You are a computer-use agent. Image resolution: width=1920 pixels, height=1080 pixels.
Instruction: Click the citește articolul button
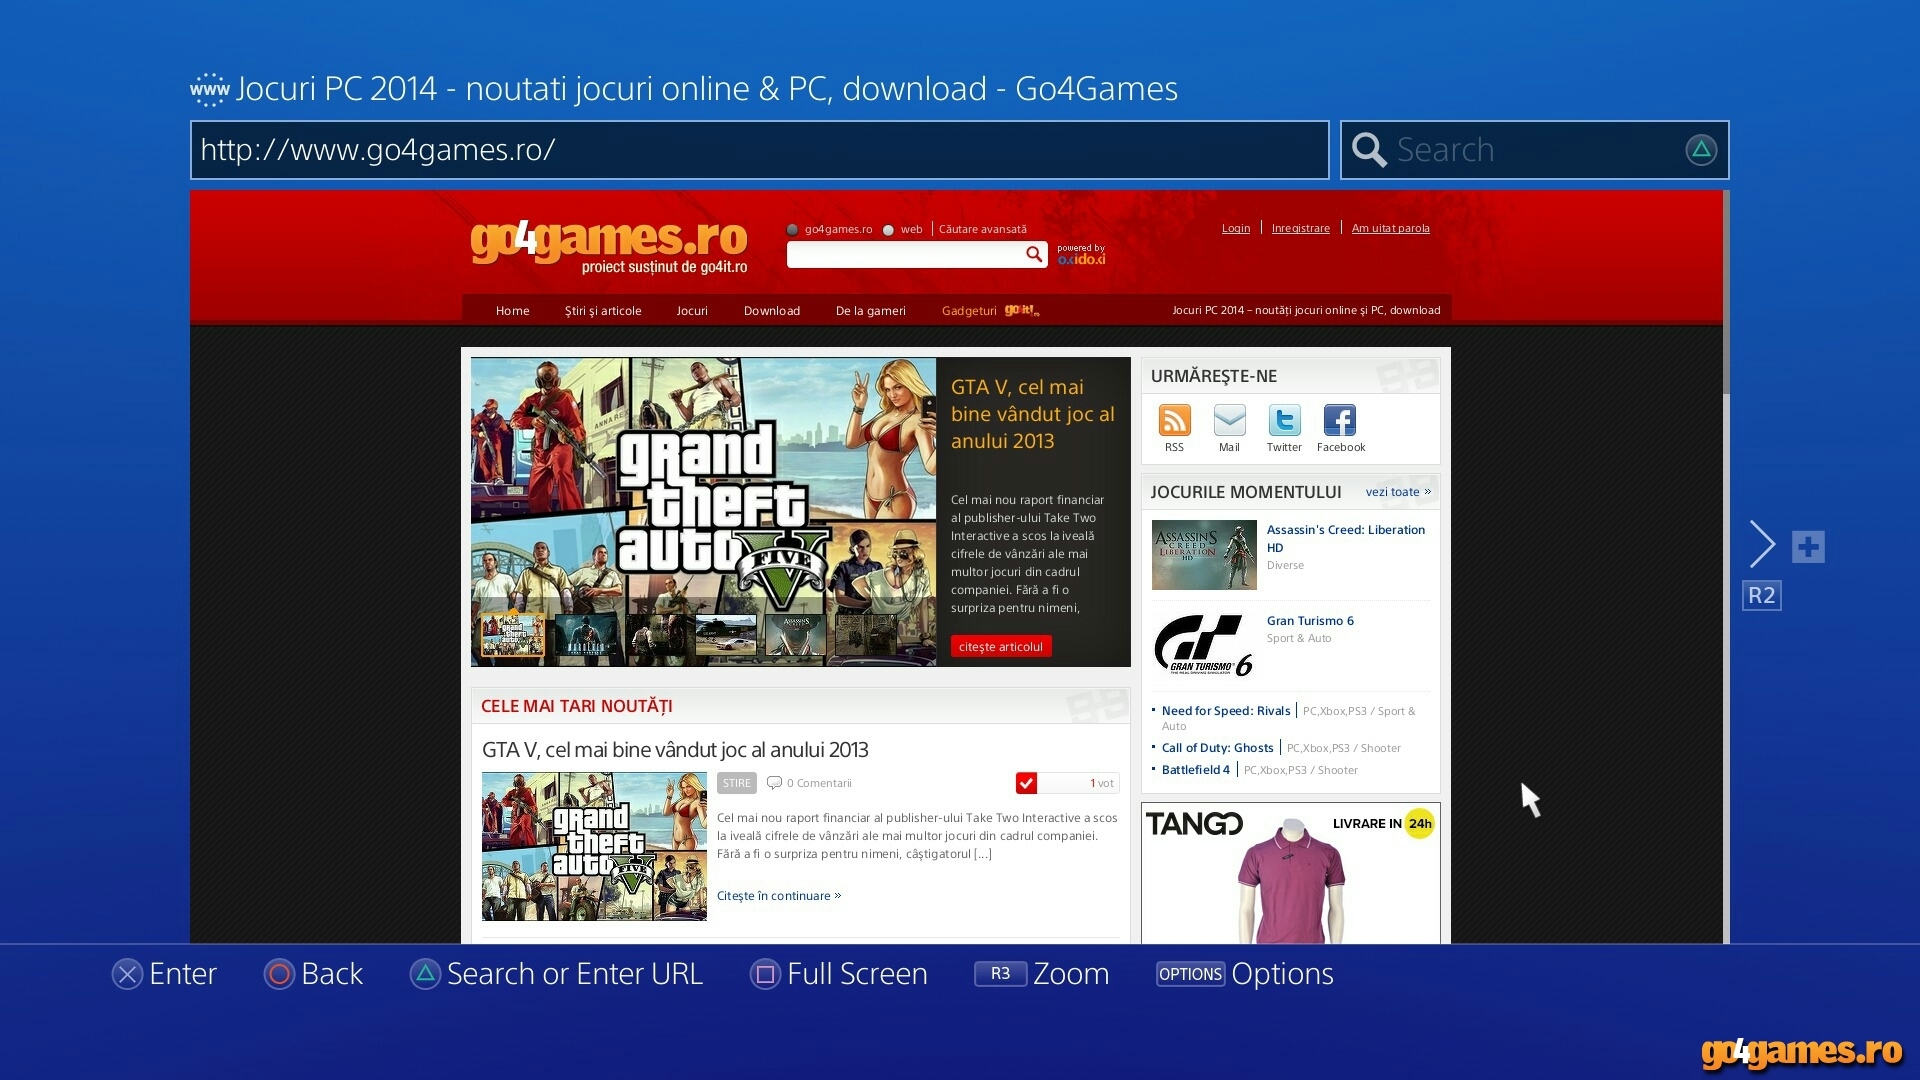click(1001, 647)
